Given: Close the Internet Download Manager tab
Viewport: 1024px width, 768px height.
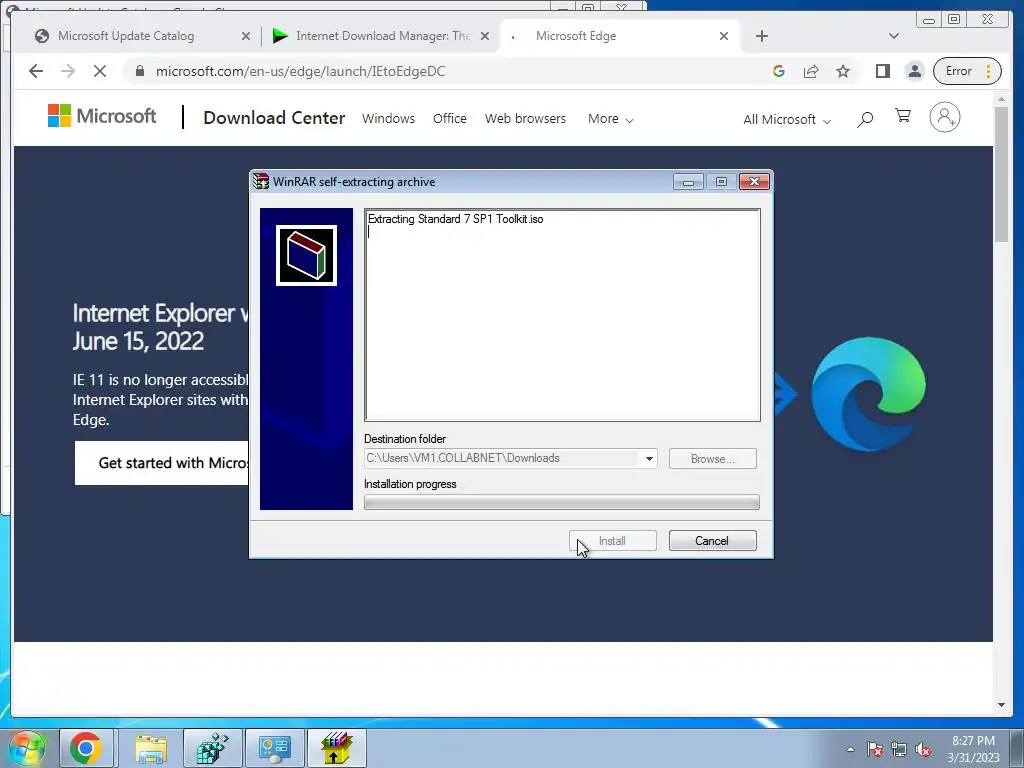Looking at the screenshot, I should [485, 36].
